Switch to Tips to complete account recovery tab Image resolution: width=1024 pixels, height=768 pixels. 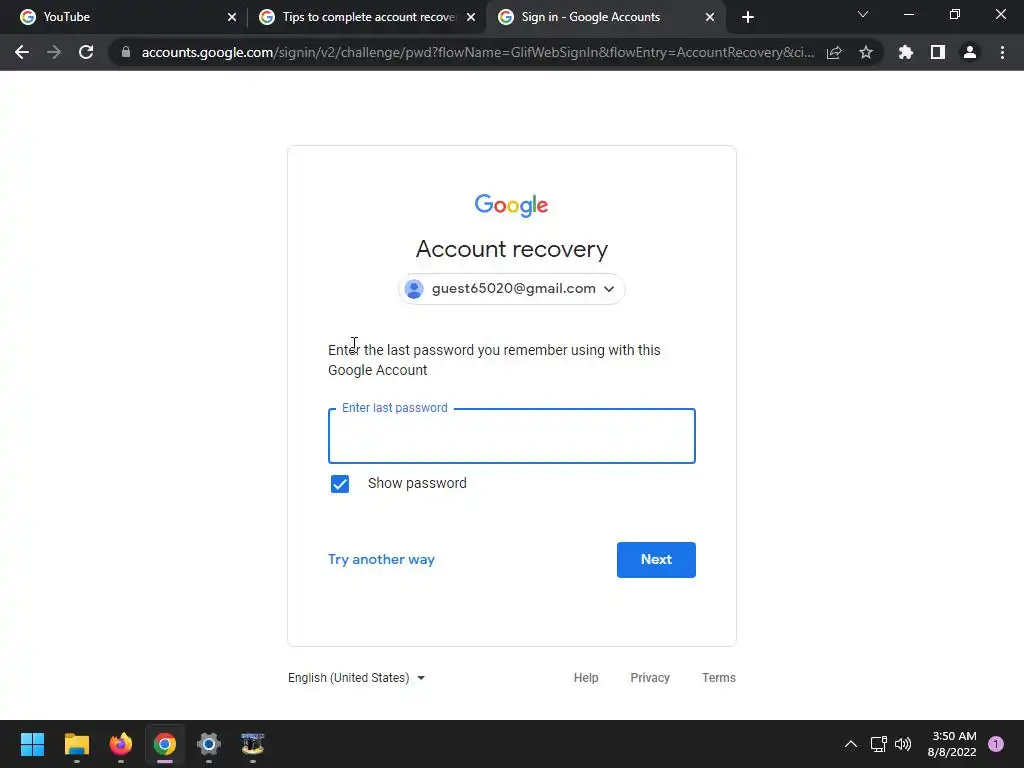(x=368, y=17)
